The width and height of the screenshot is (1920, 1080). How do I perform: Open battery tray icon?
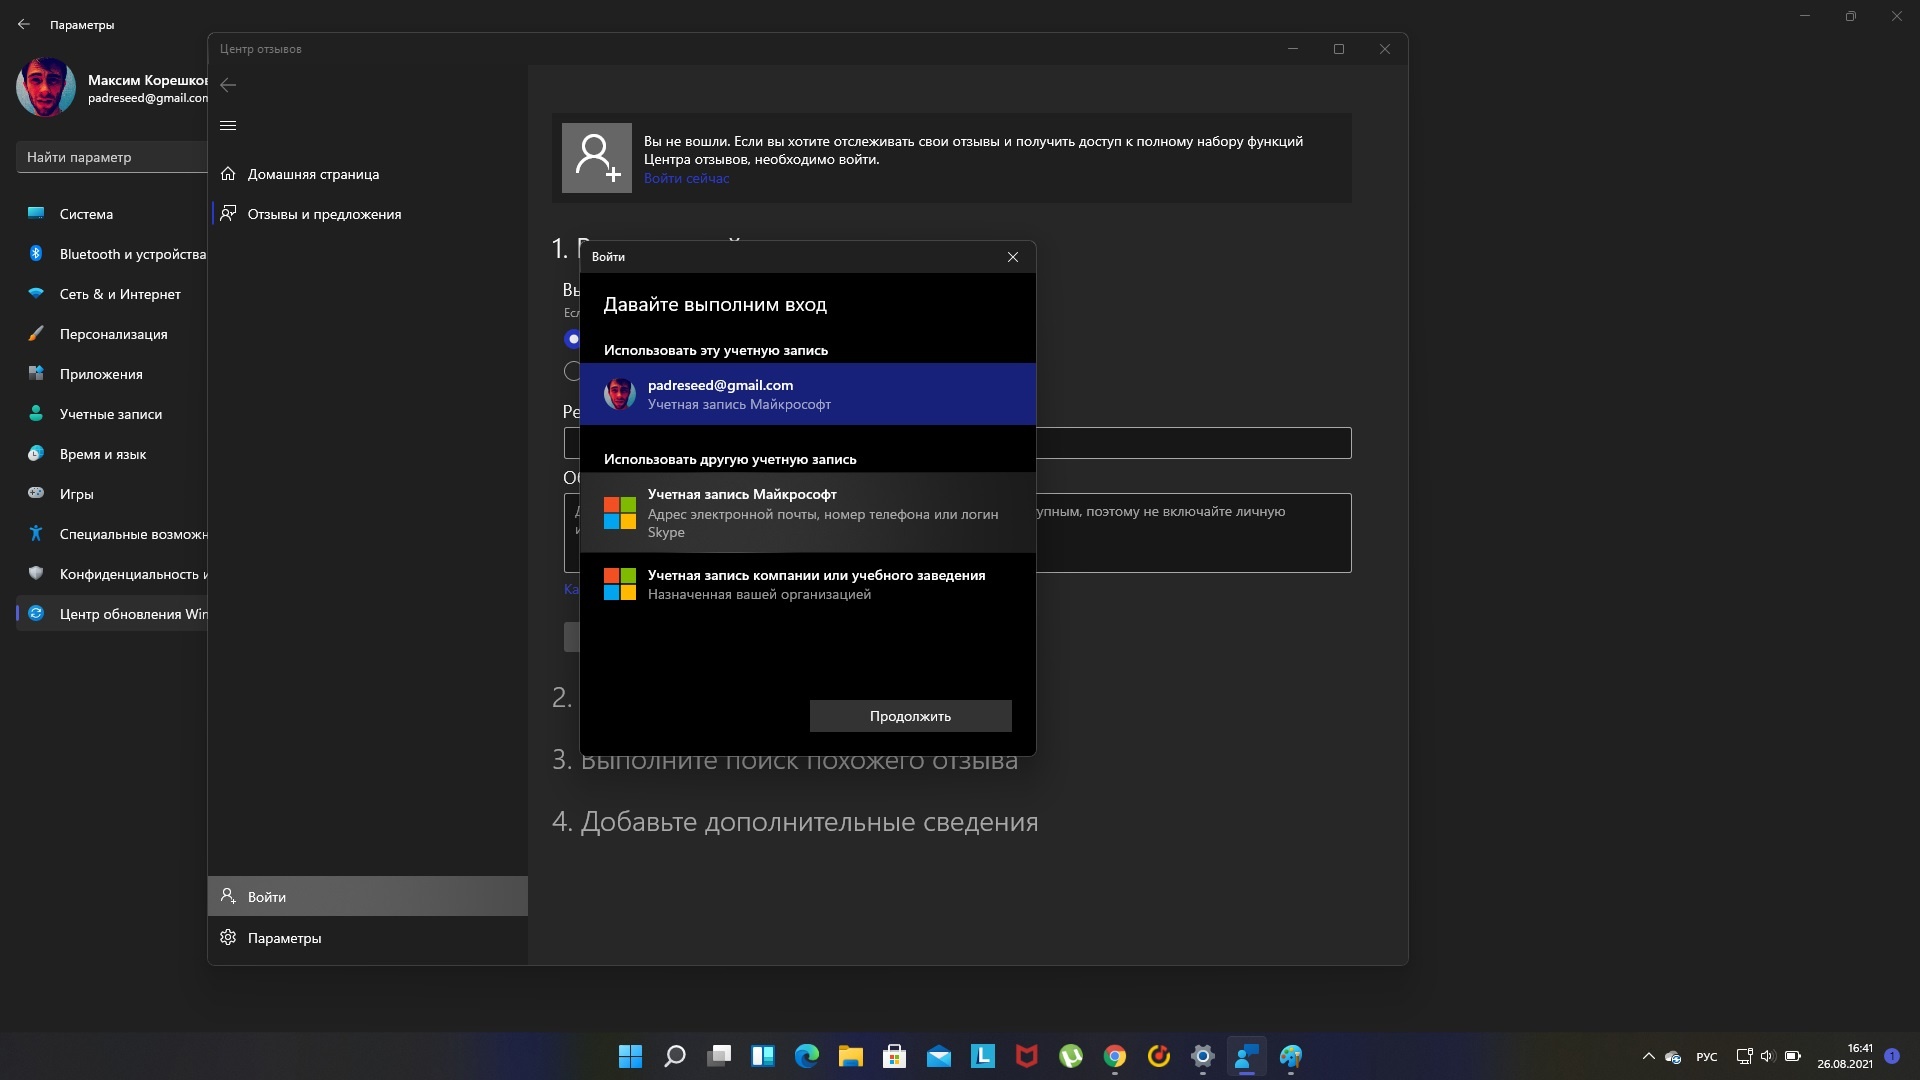[x=1793, y=1056]
